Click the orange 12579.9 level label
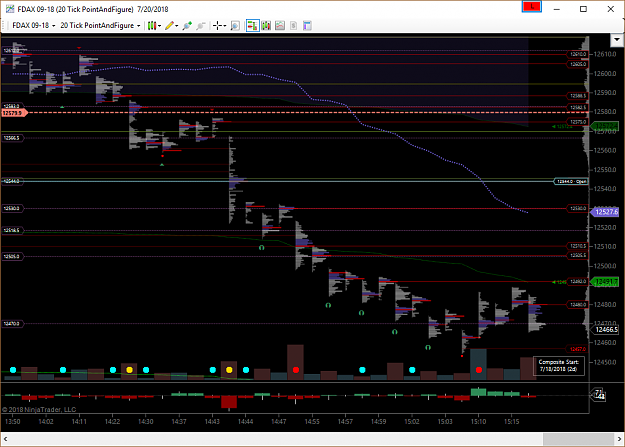 14,113
